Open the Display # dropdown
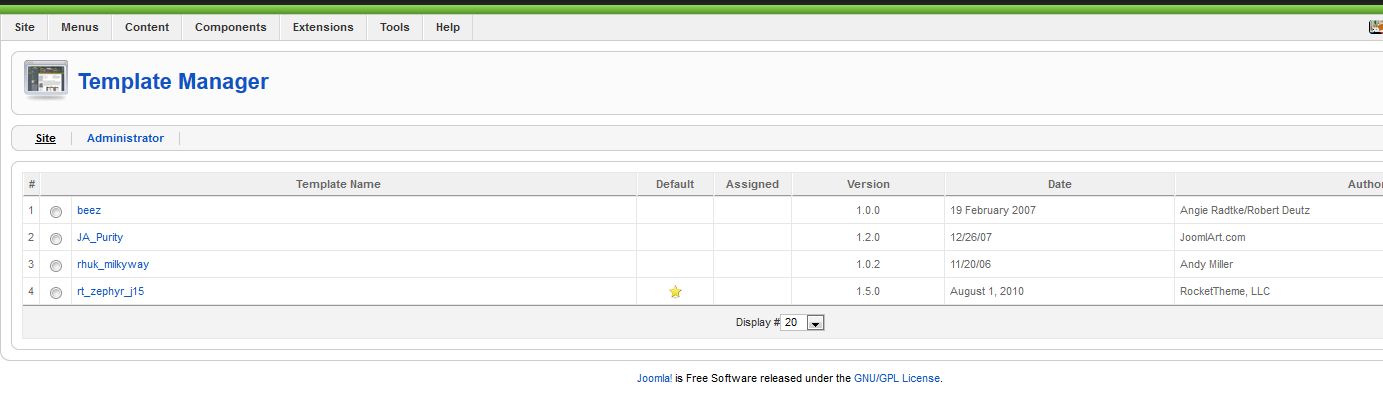This screenshot has width=1383, height=397. (x=803, y=322)
